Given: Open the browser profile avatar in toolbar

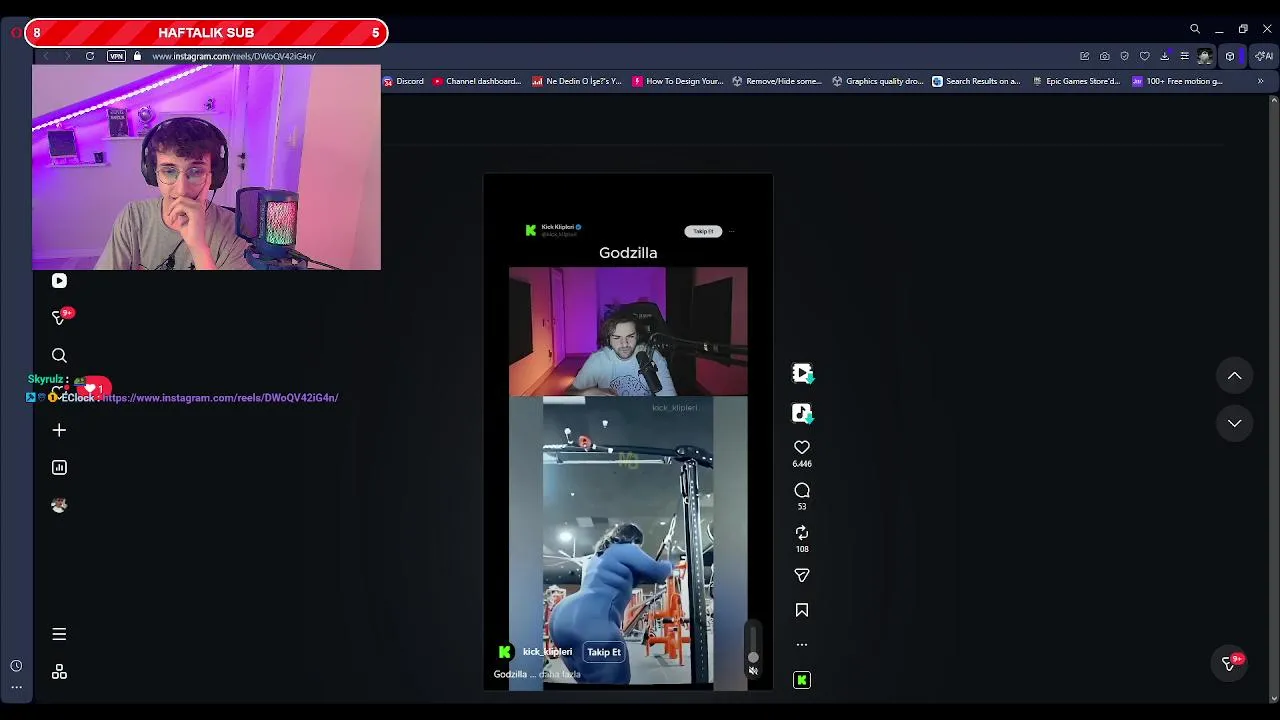Looking at the screenshot, I should pos(1205,56).
